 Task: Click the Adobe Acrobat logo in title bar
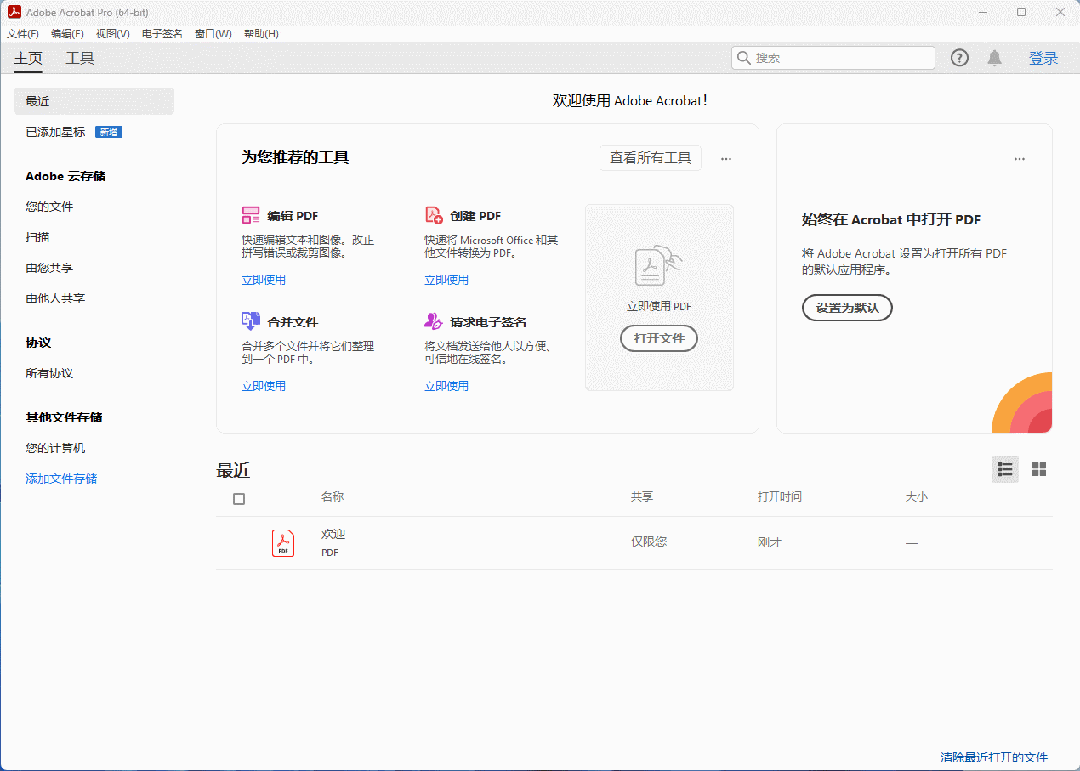point(14,12)
